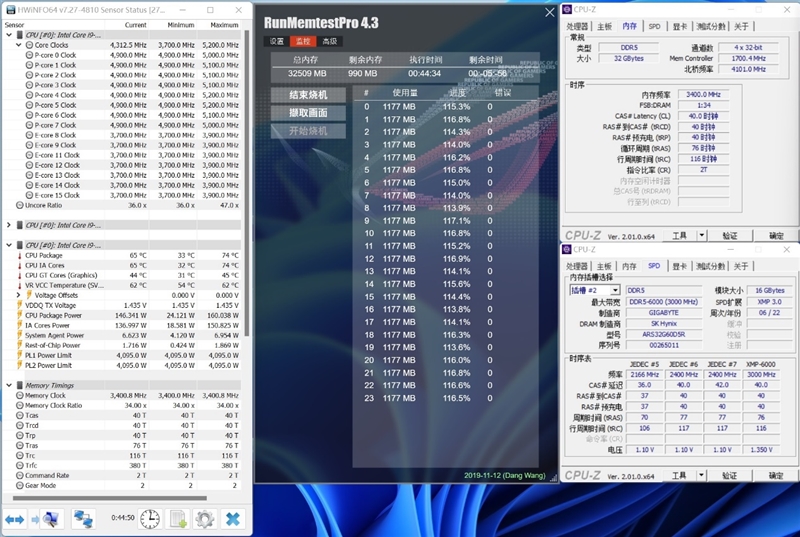Click the DDR5-6000 (3000 MHz) max bandwidth field

664,302
